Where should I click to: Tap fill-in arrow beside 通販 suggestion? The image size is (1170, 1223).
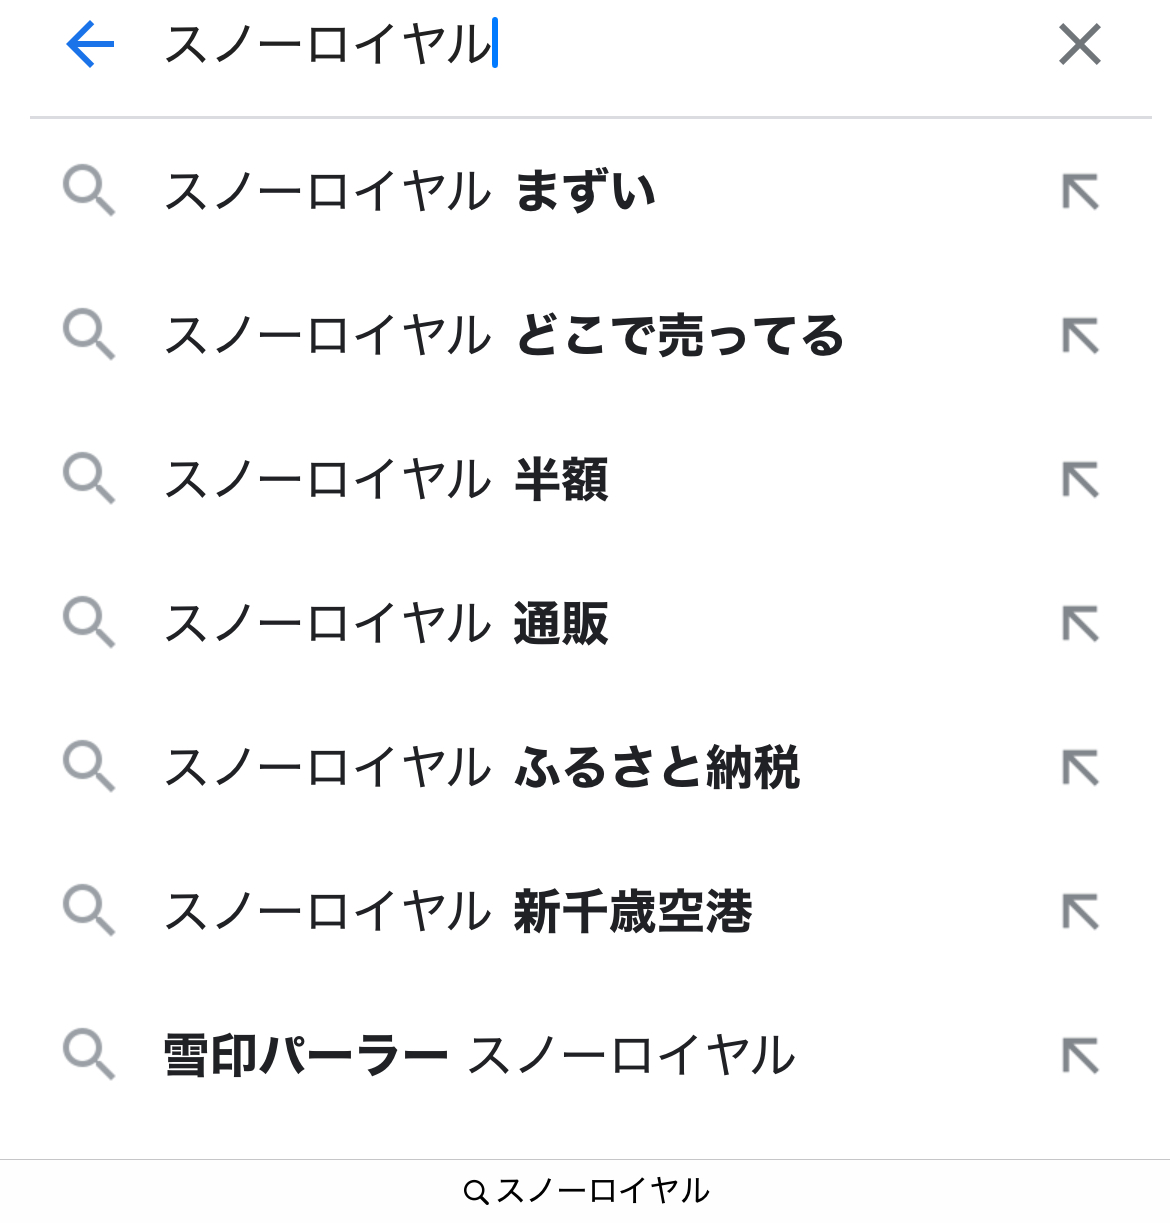1080,623
